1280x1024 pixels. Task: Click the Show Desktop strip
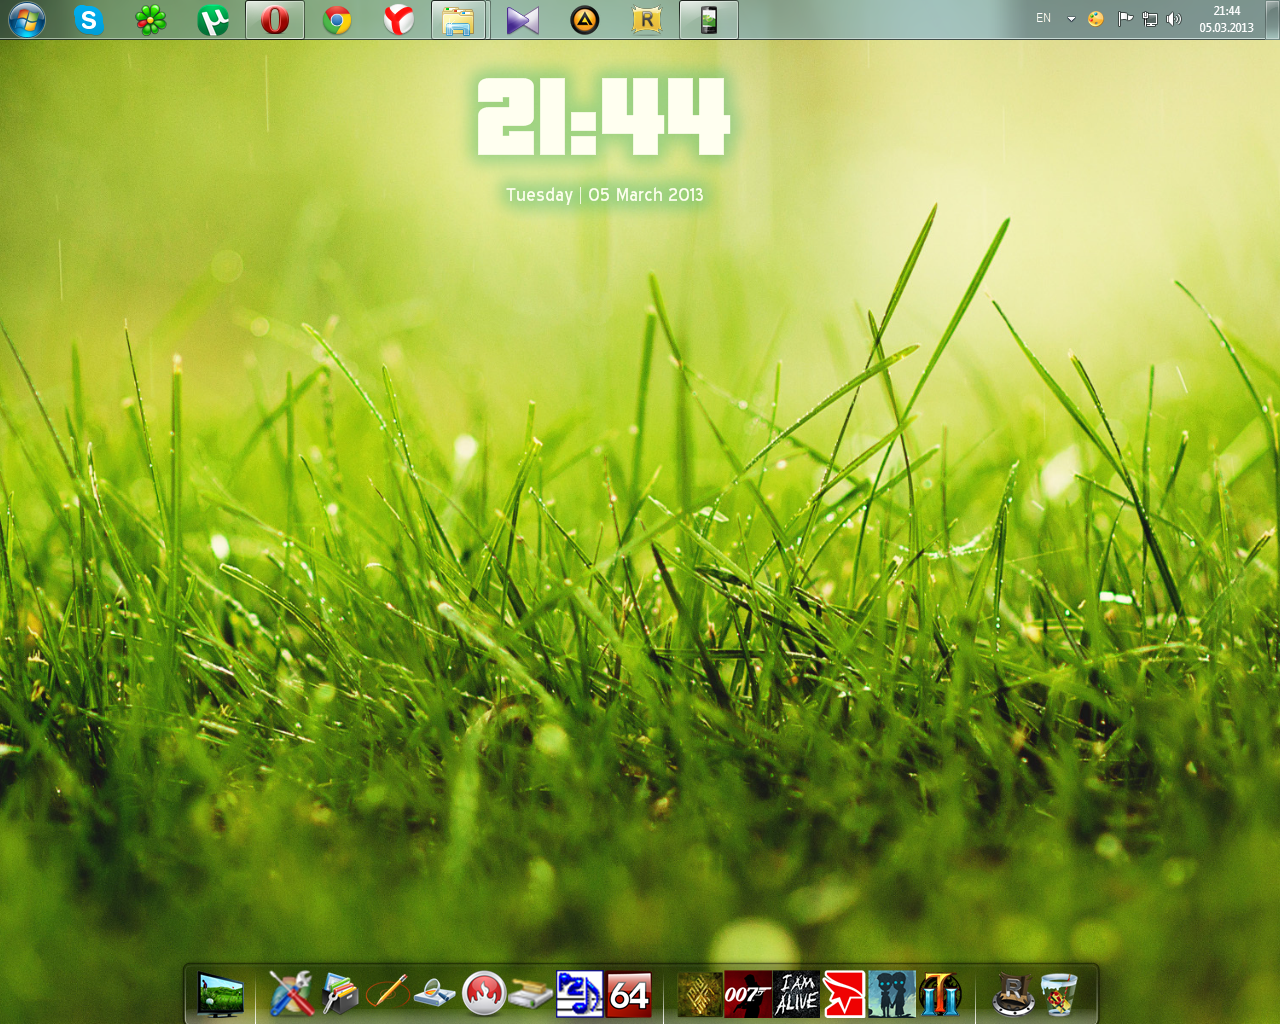point(1272,19)
